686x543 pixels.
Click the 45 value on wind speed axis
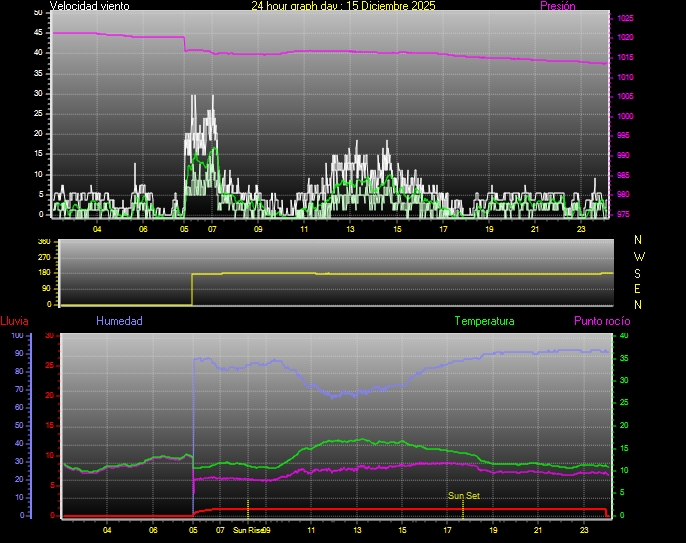pos(38,32)
